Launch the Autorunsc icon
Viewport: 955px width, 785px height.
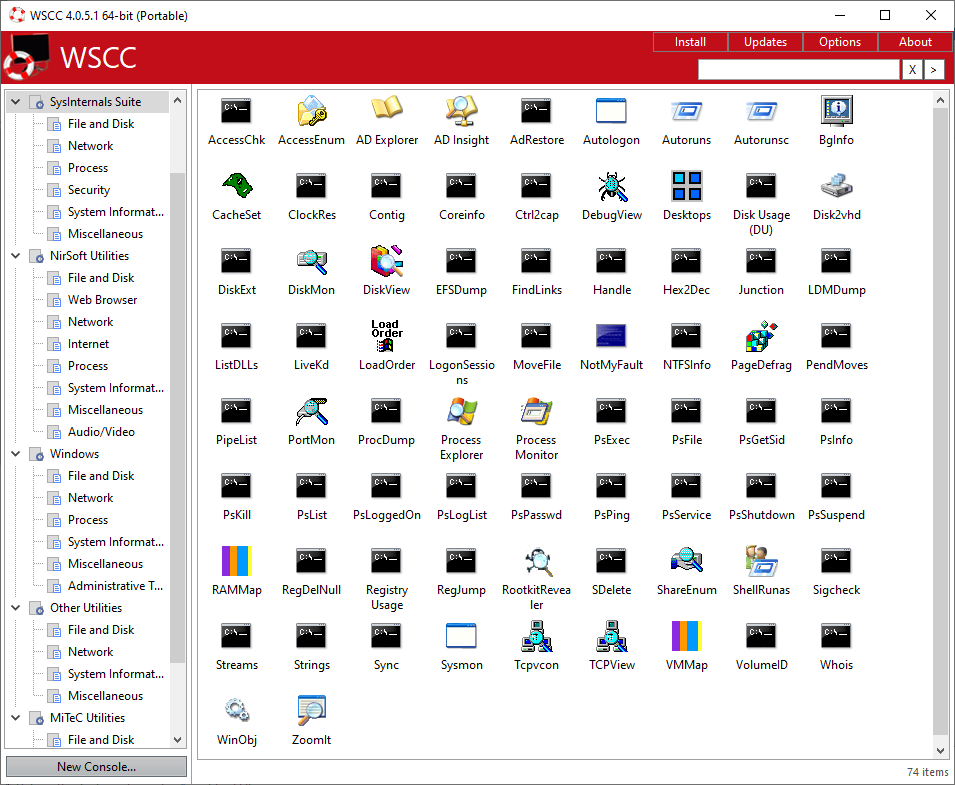pyautogui.click(x=761, y=111)
